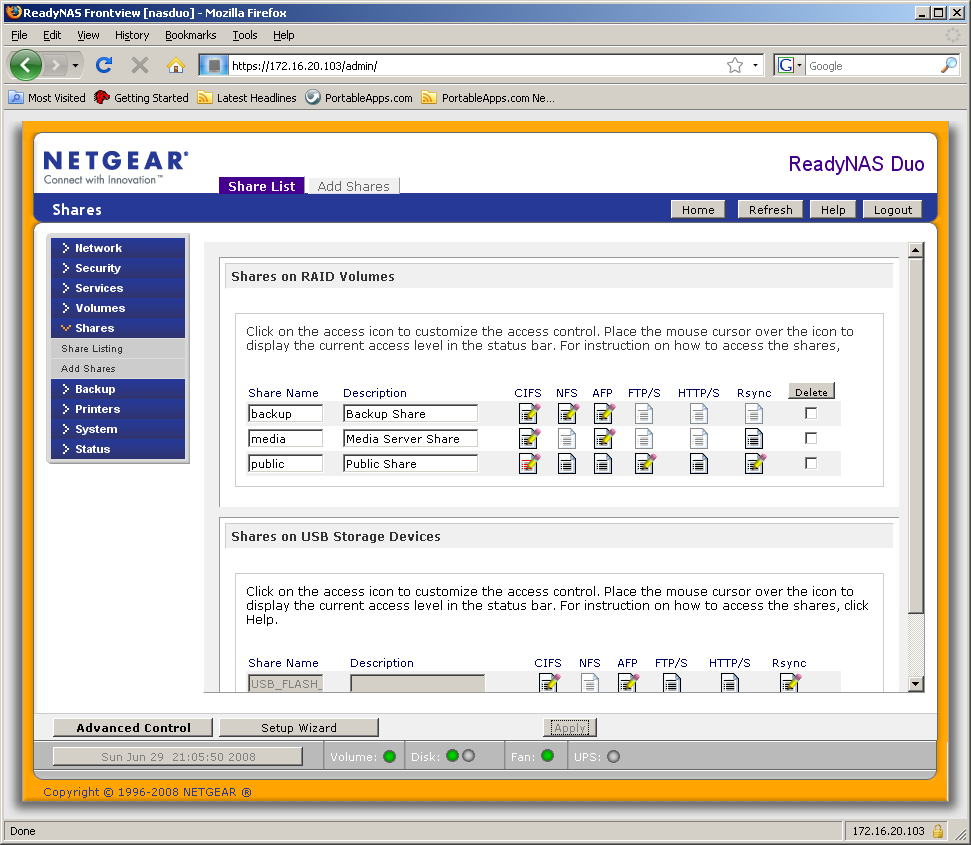Open the Bookmarks menu
The width and height of the screenshot is (971, 845).
[190, 35]
